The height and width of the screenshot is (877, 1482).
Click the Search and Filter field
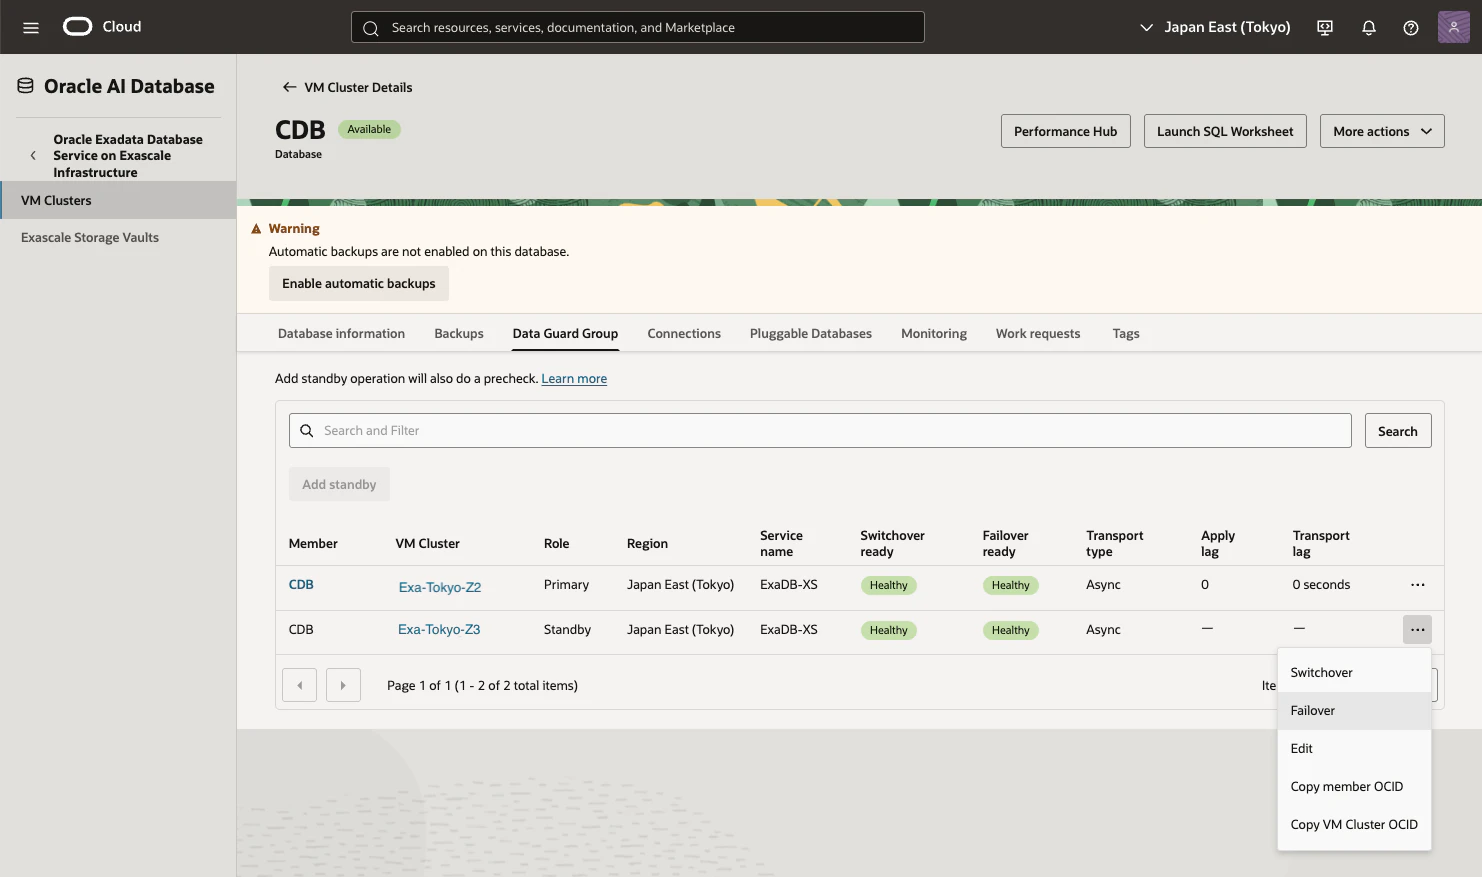(x=820, y=431)
